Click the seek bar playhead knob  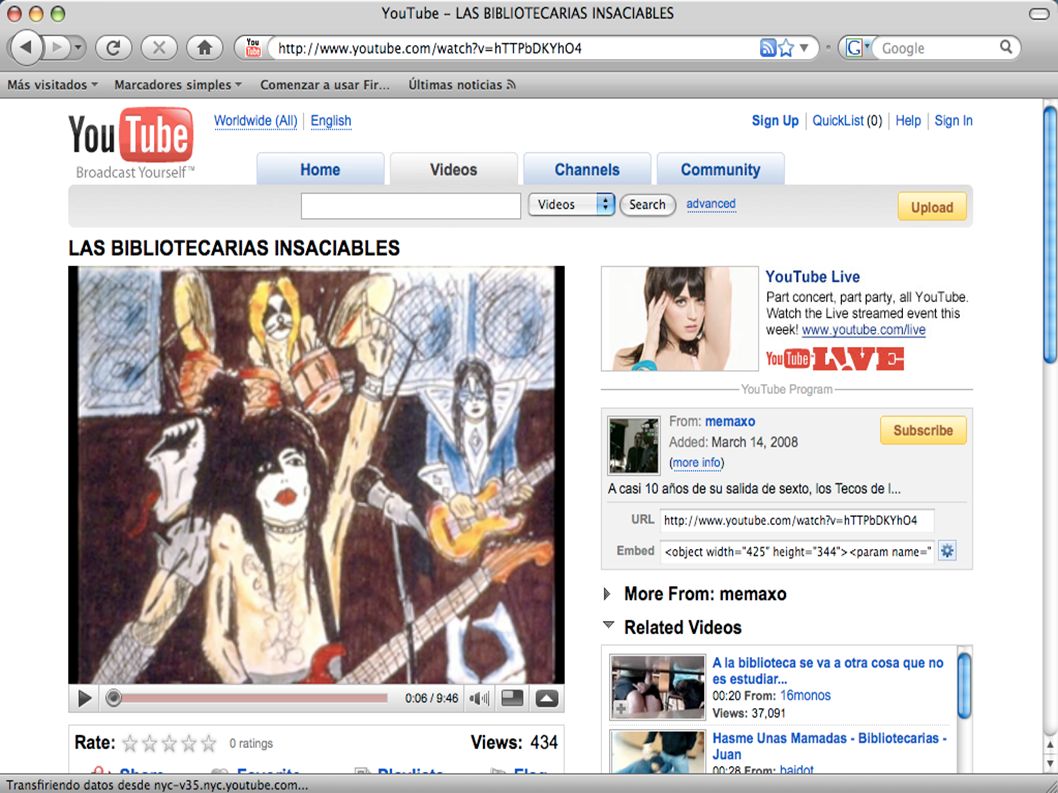[113, 698]
